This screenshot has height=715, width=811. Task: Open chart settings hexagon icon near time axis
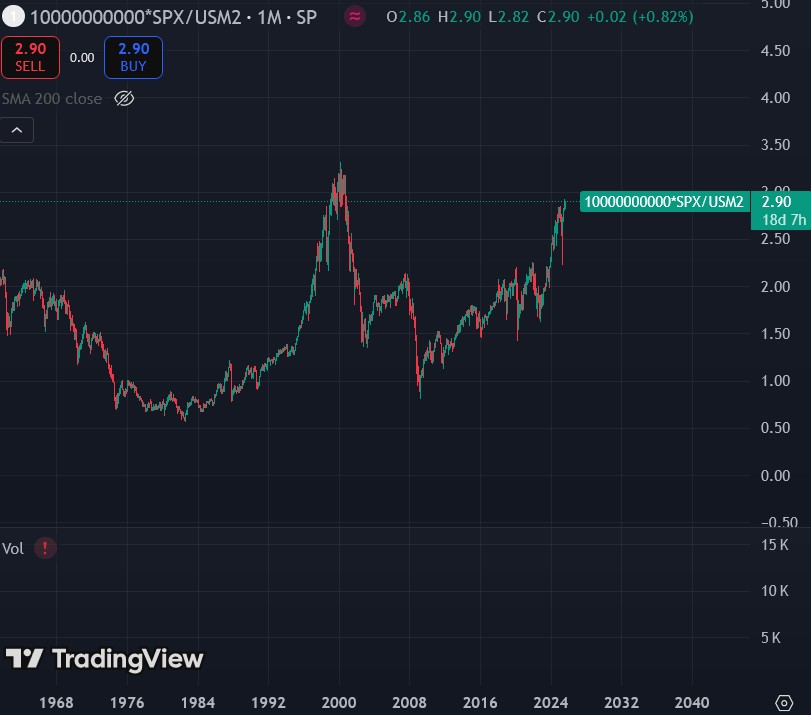tap(784, 703)
